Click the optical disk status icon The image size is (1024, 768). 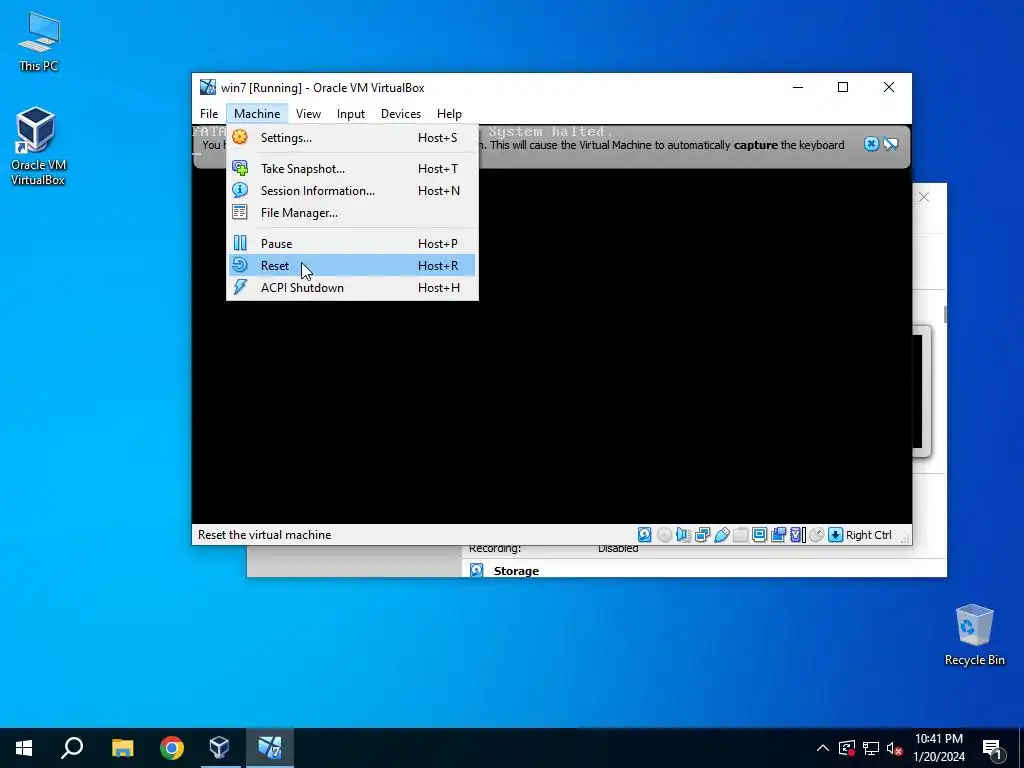(664, 535)
